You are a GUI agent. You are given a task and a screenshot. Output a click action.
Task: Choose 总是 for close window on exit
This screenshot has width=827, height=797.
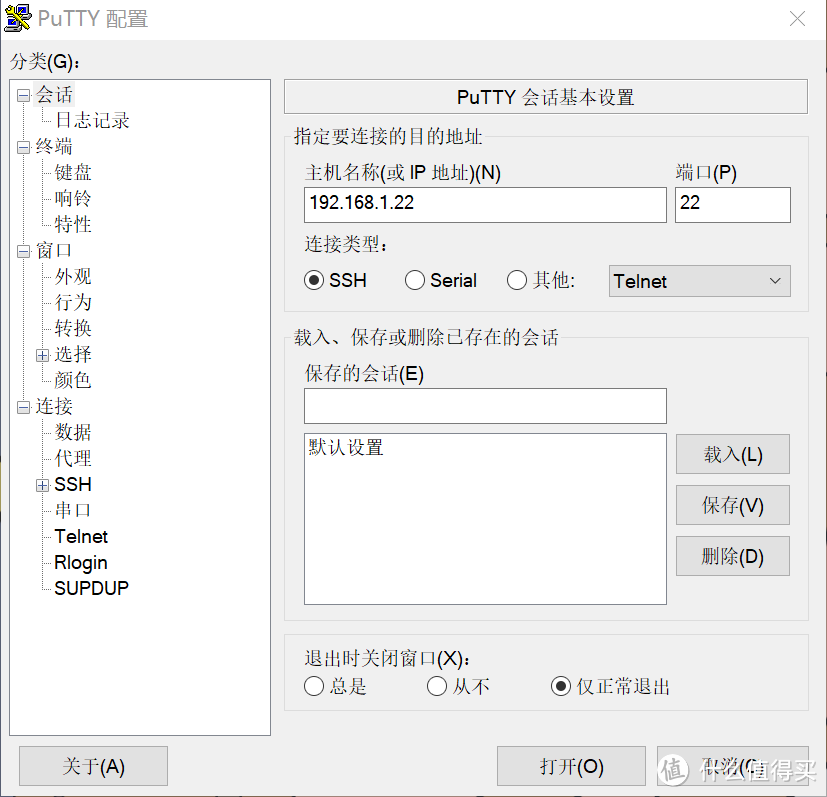(x=314, y=686)
